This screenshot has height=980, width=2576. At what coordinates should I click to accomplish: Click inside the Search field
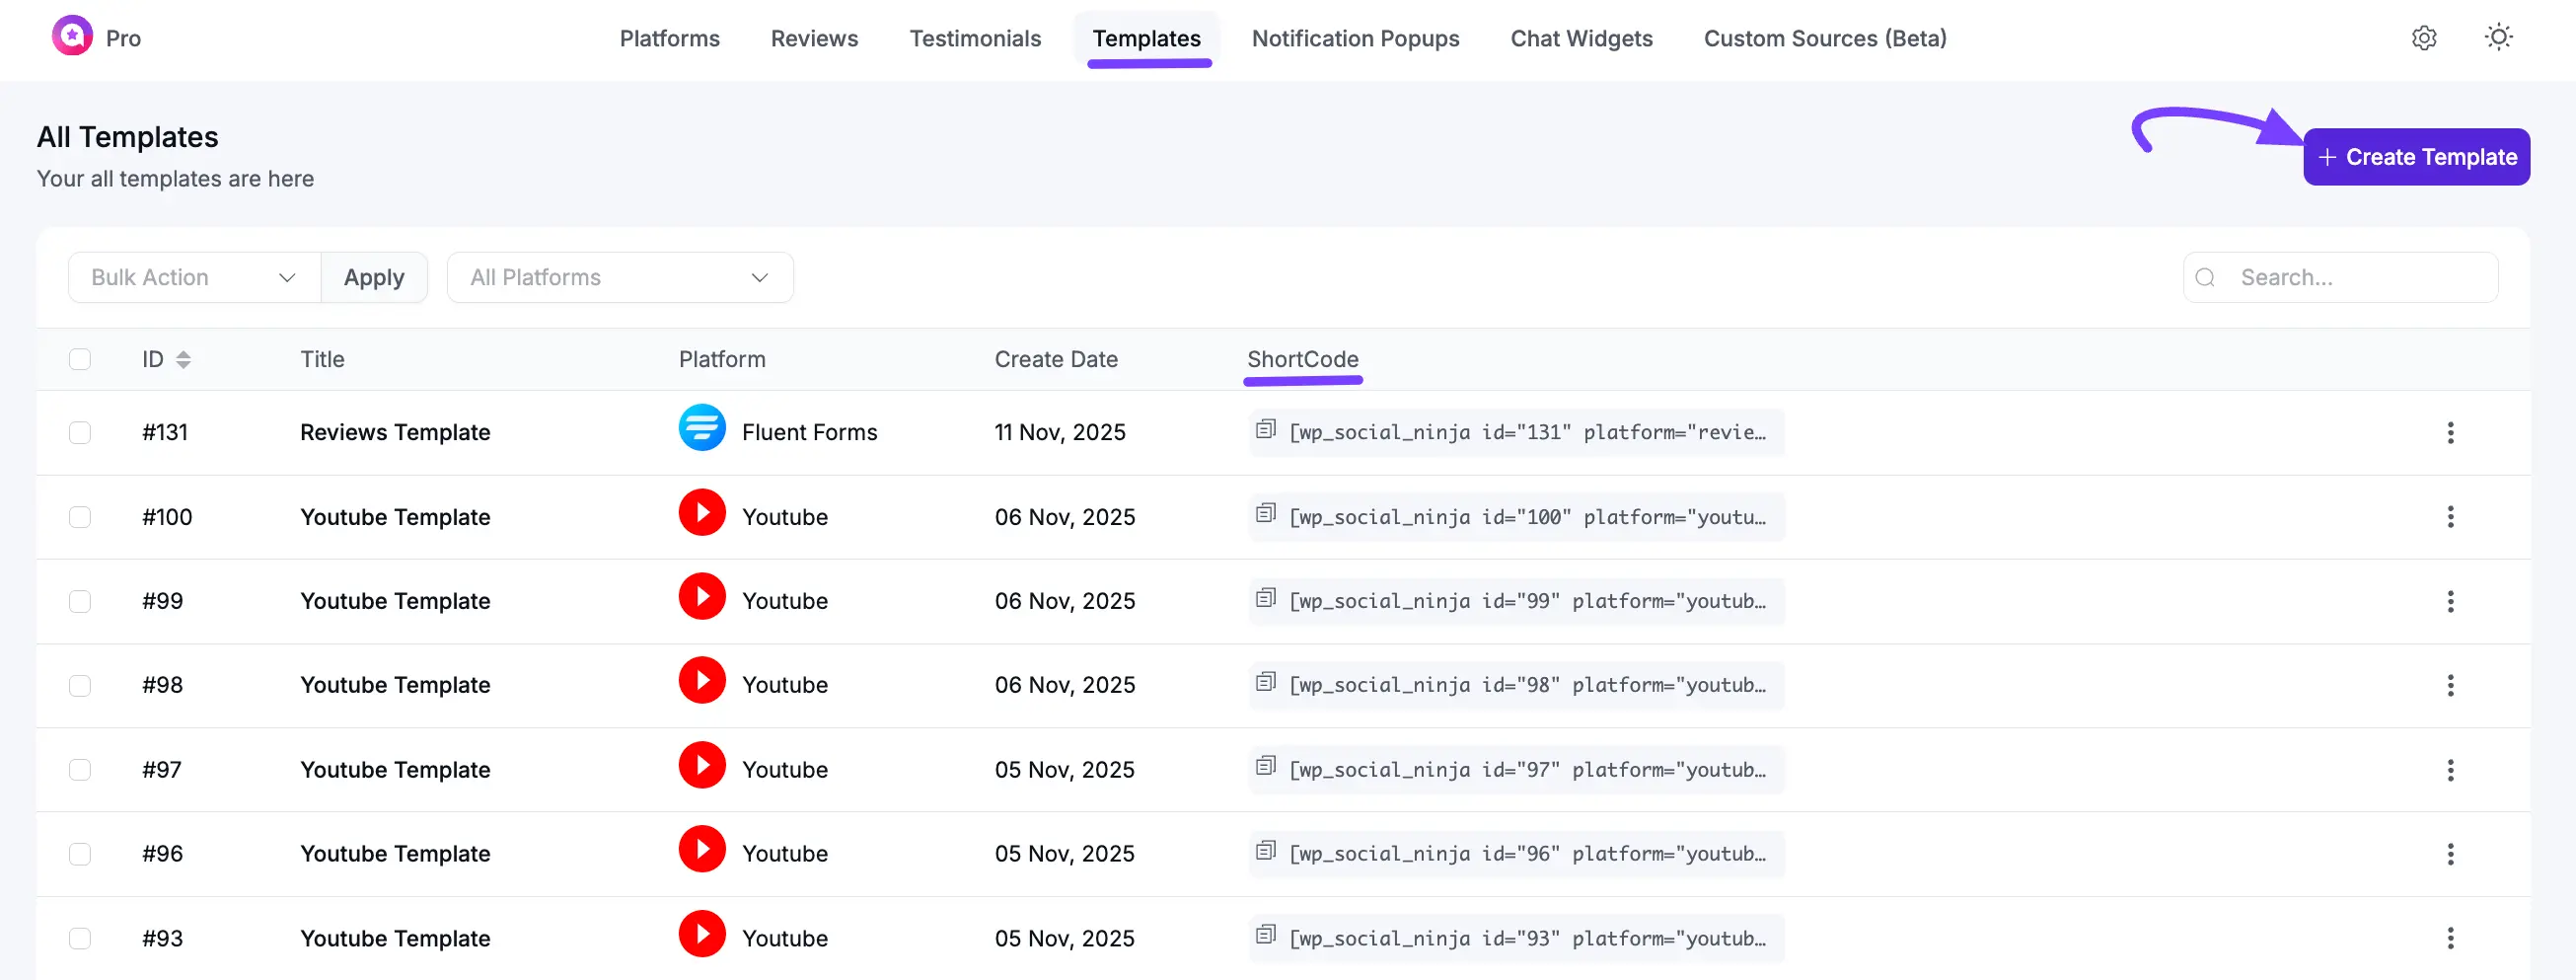[x=2340, y=277]
